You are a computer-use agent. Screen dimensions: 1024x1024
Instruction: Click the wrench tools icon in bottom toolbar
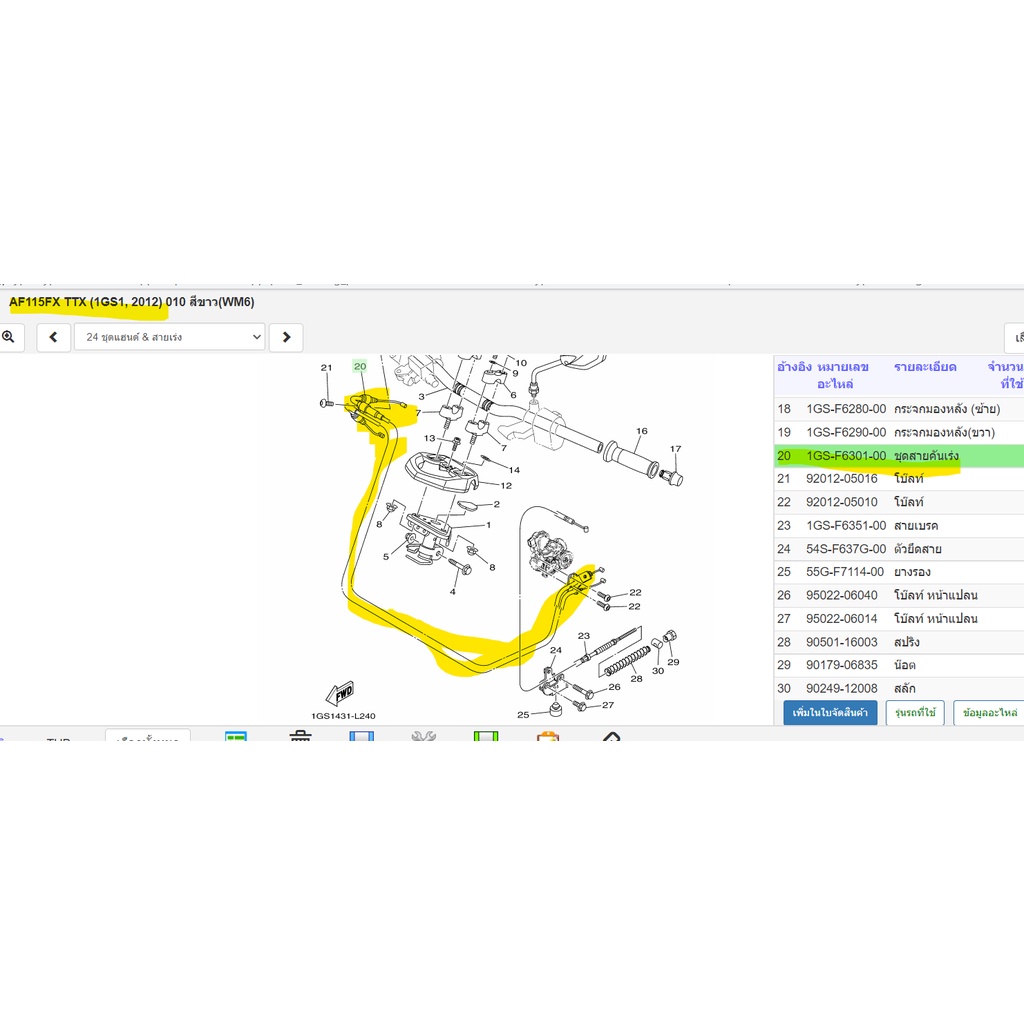point(423,736)
